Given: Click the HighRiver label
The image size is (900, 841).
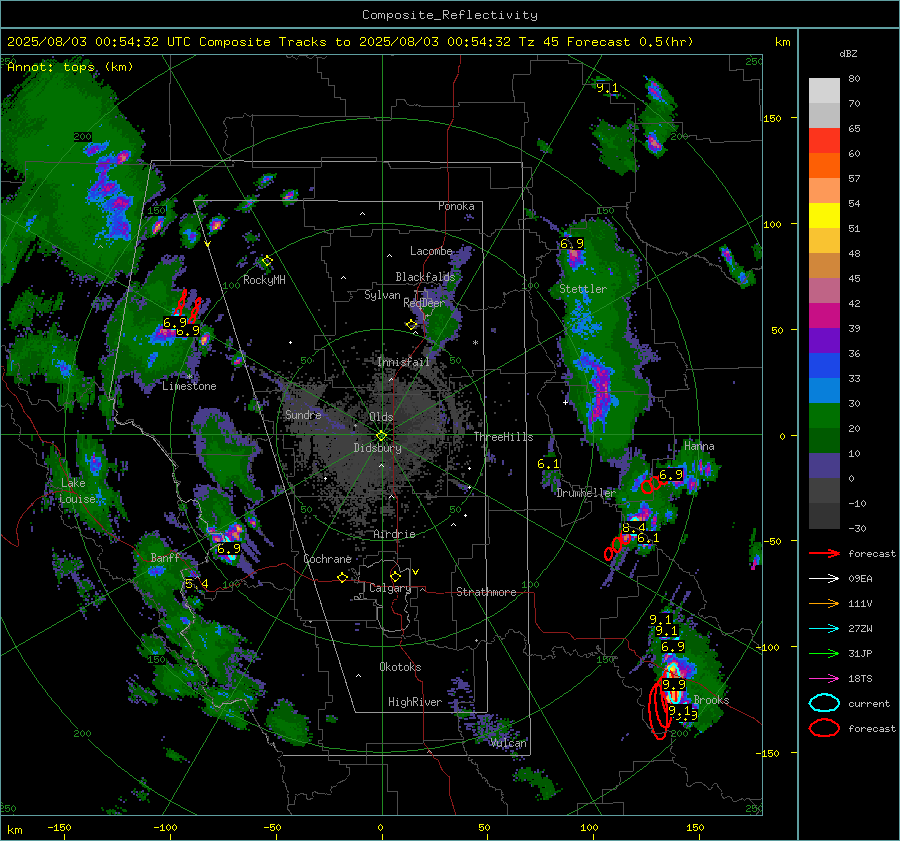Looking at the screenshot, I should [415, 702].
